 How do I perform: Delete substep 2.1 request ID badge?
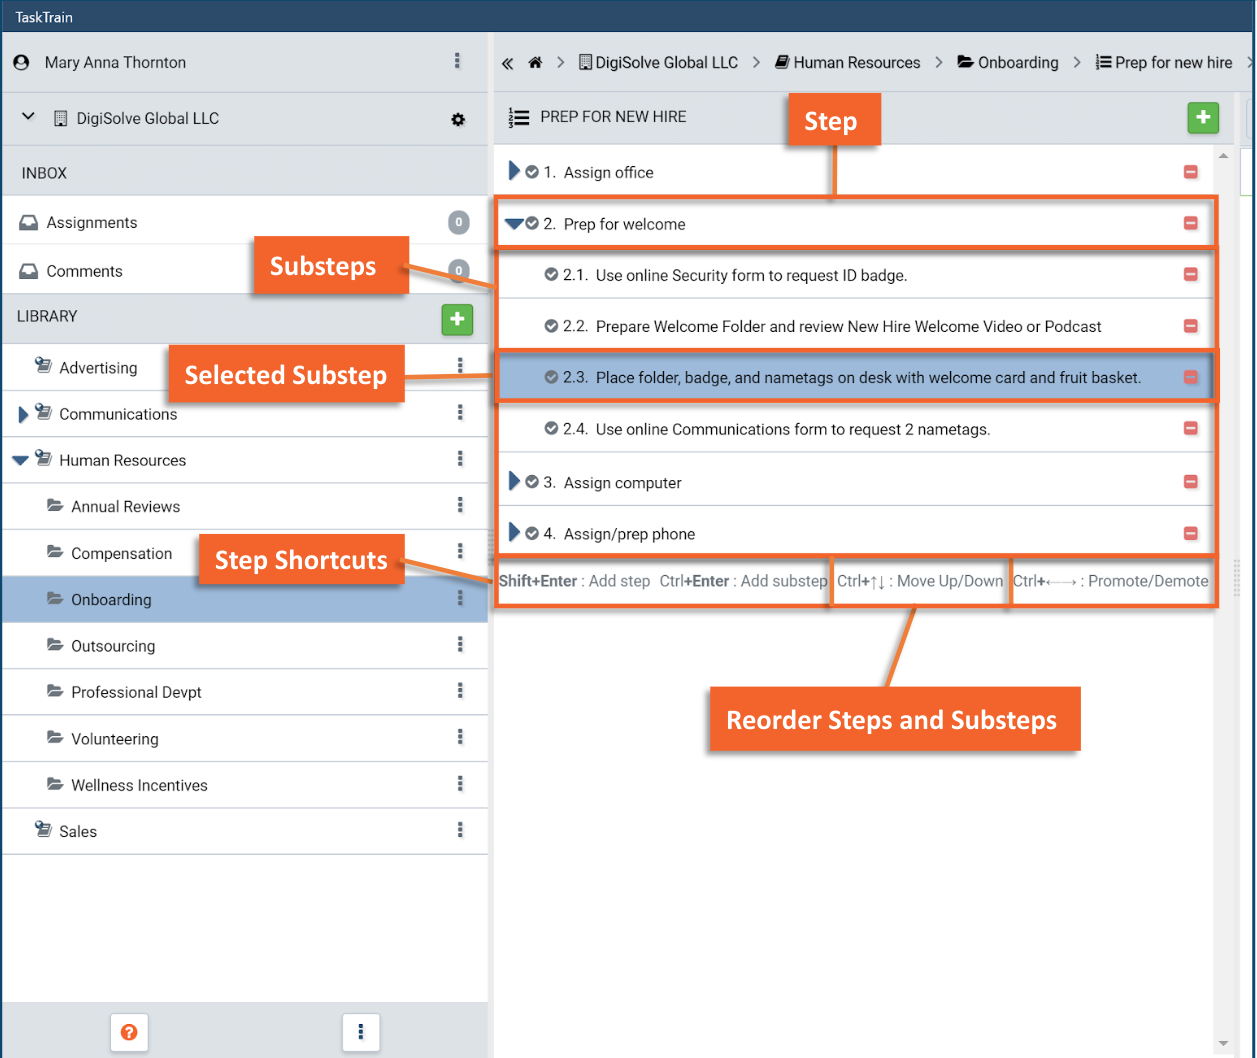tap(1190, 274)
